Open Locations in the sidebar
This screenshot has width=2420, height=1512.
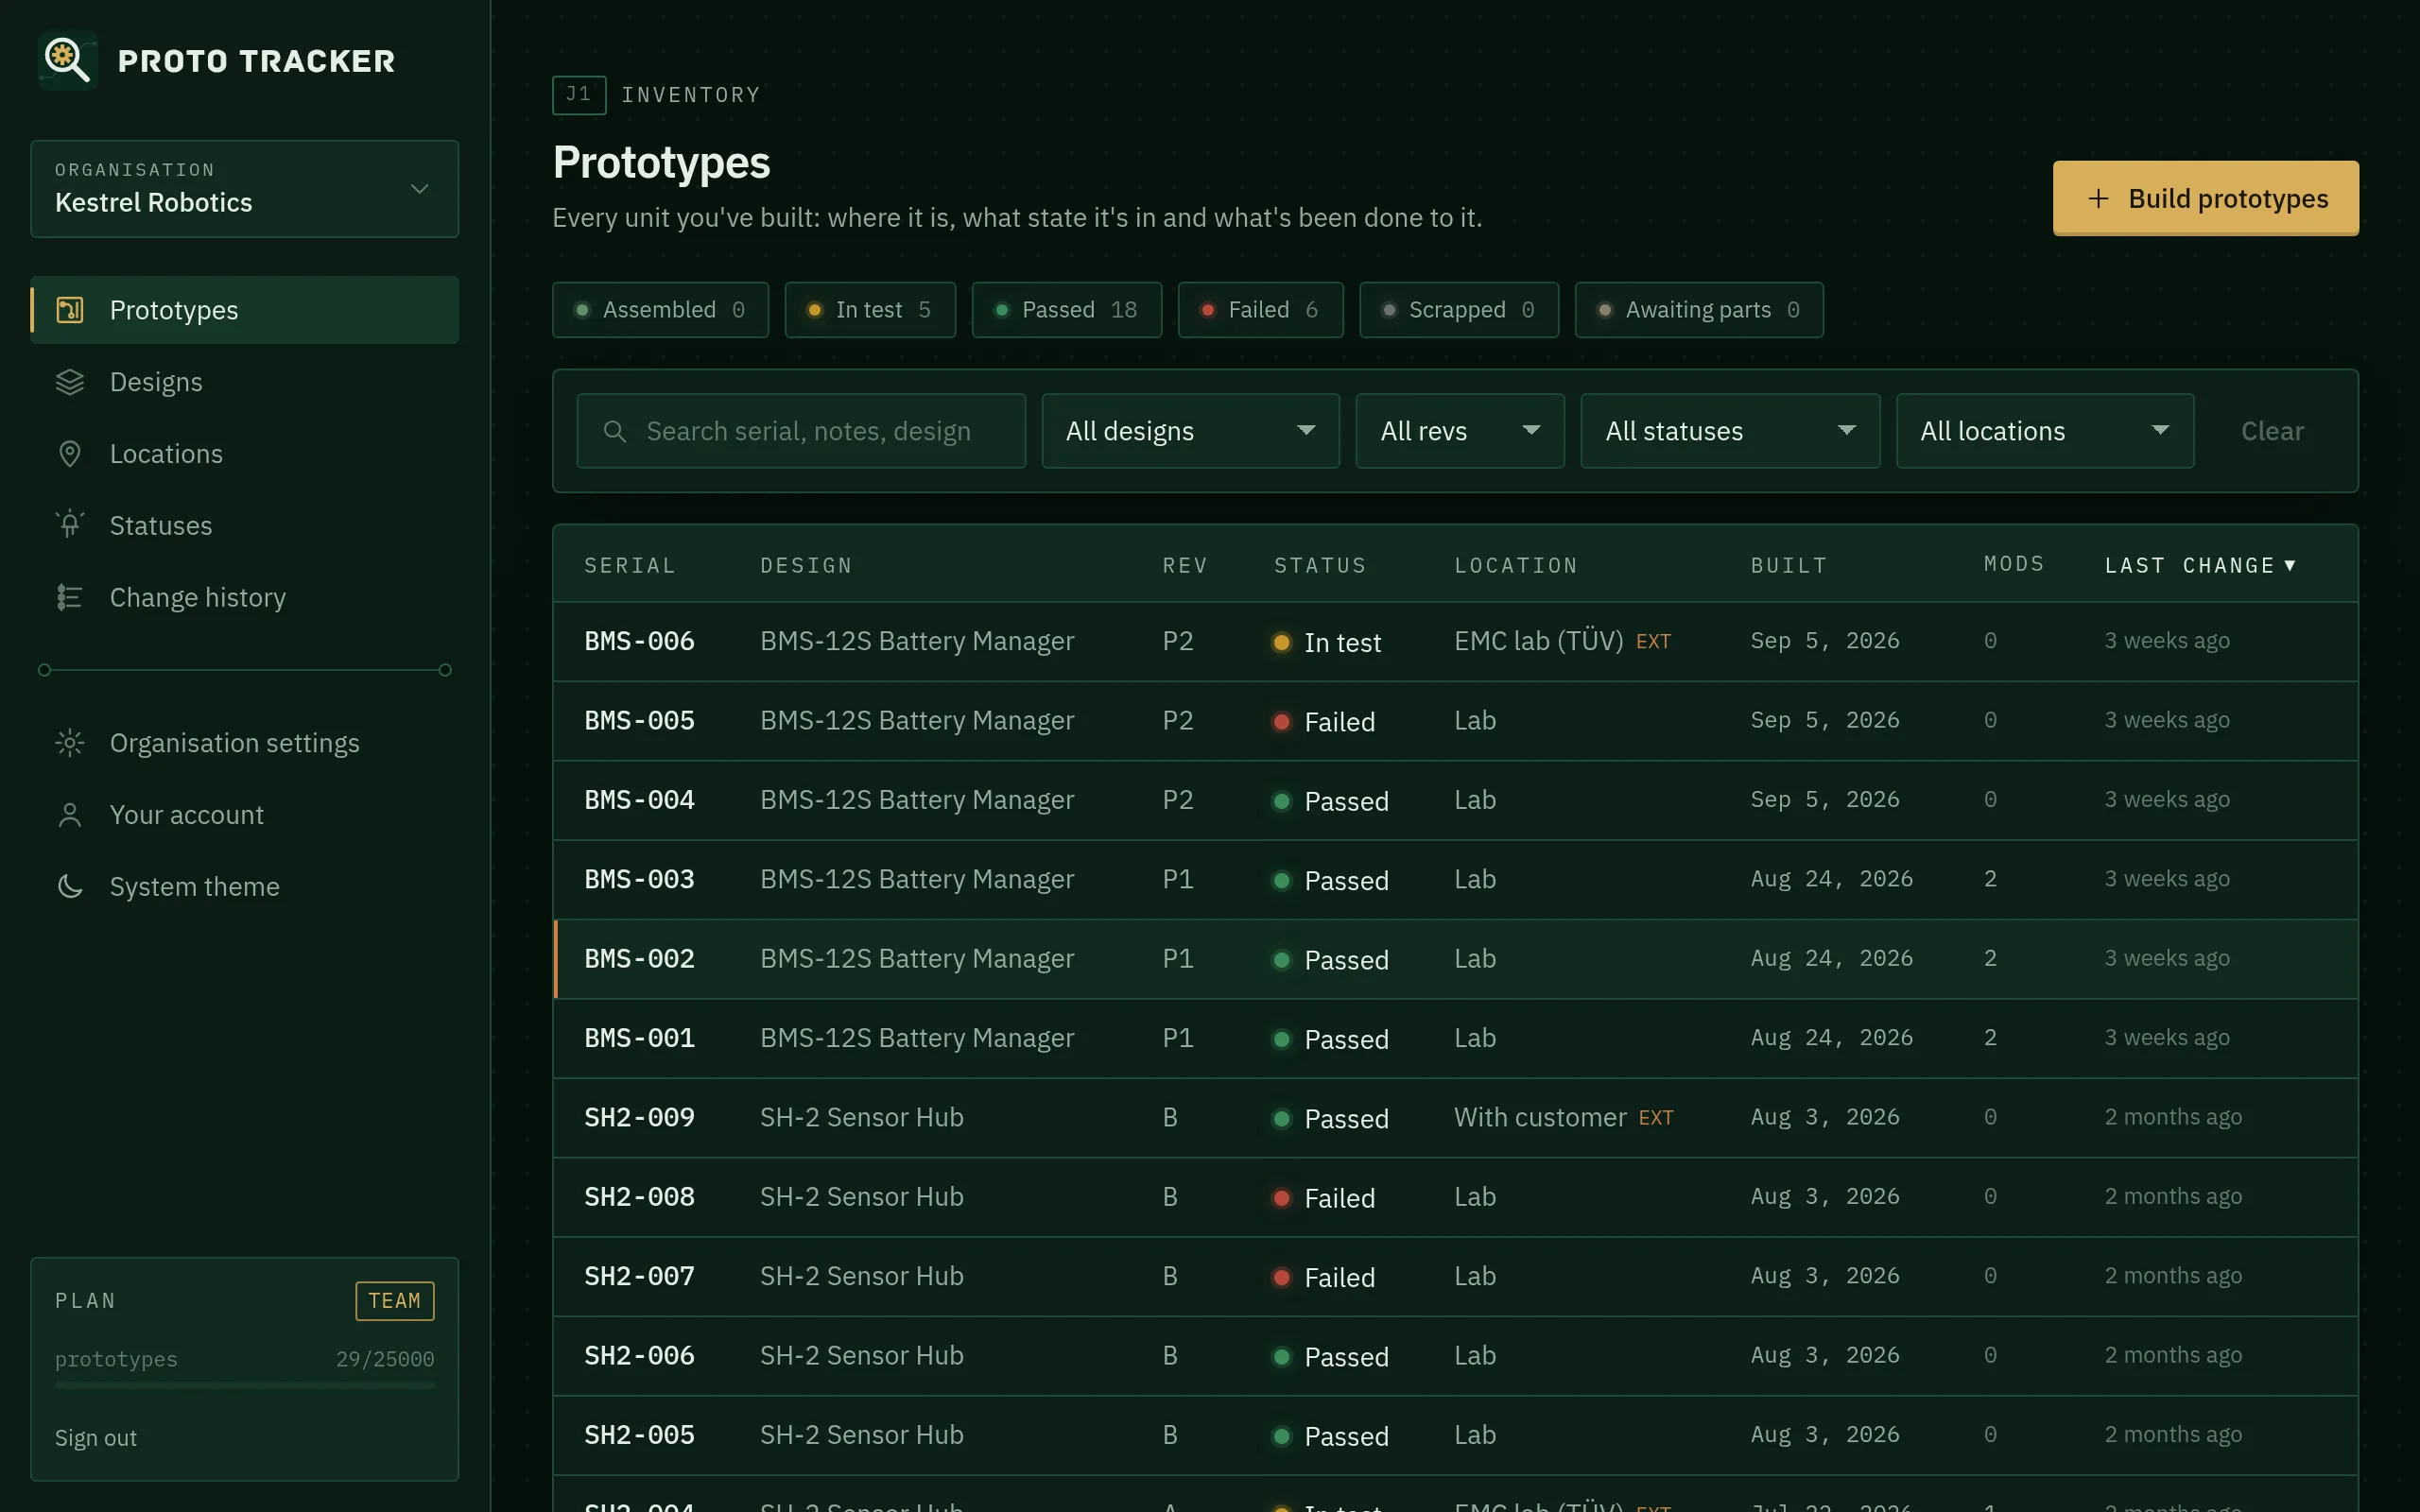(245, 454)
